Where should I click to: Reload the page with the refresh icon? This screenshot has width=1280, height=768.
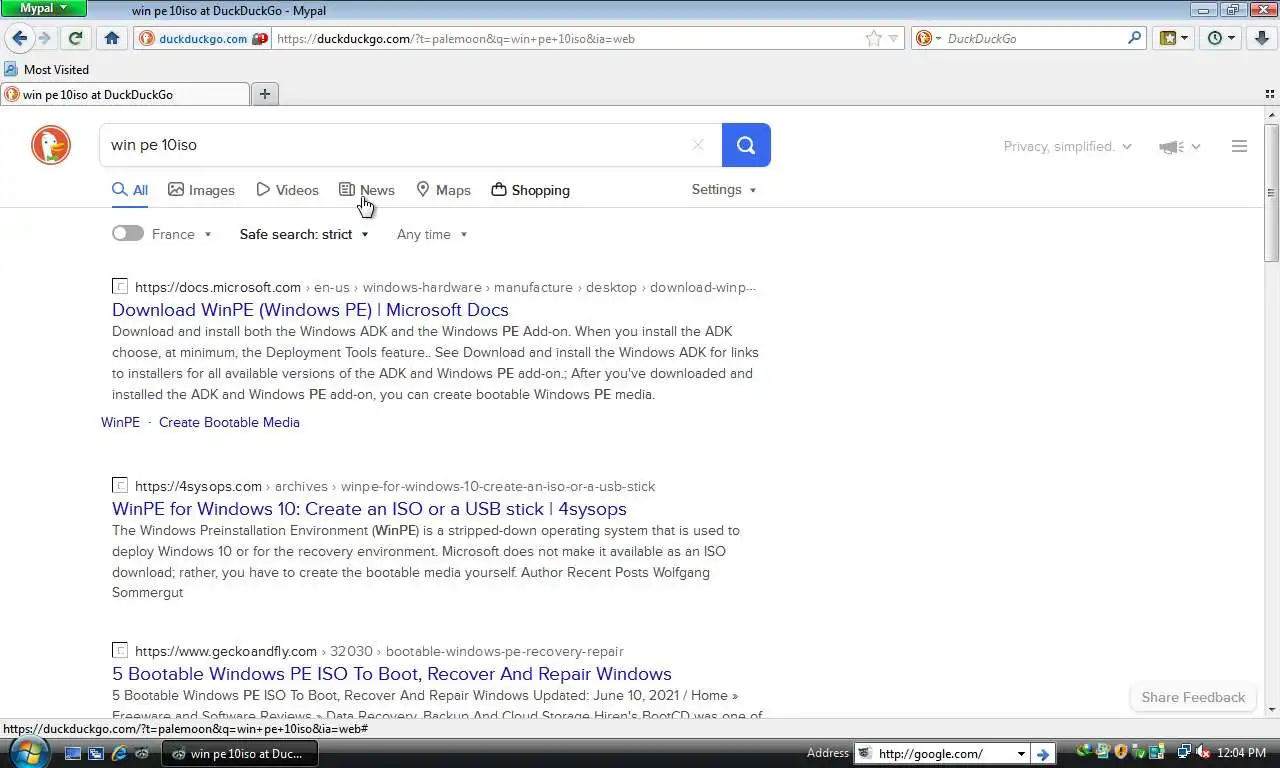pyautogui.click(x=75, y=38)
